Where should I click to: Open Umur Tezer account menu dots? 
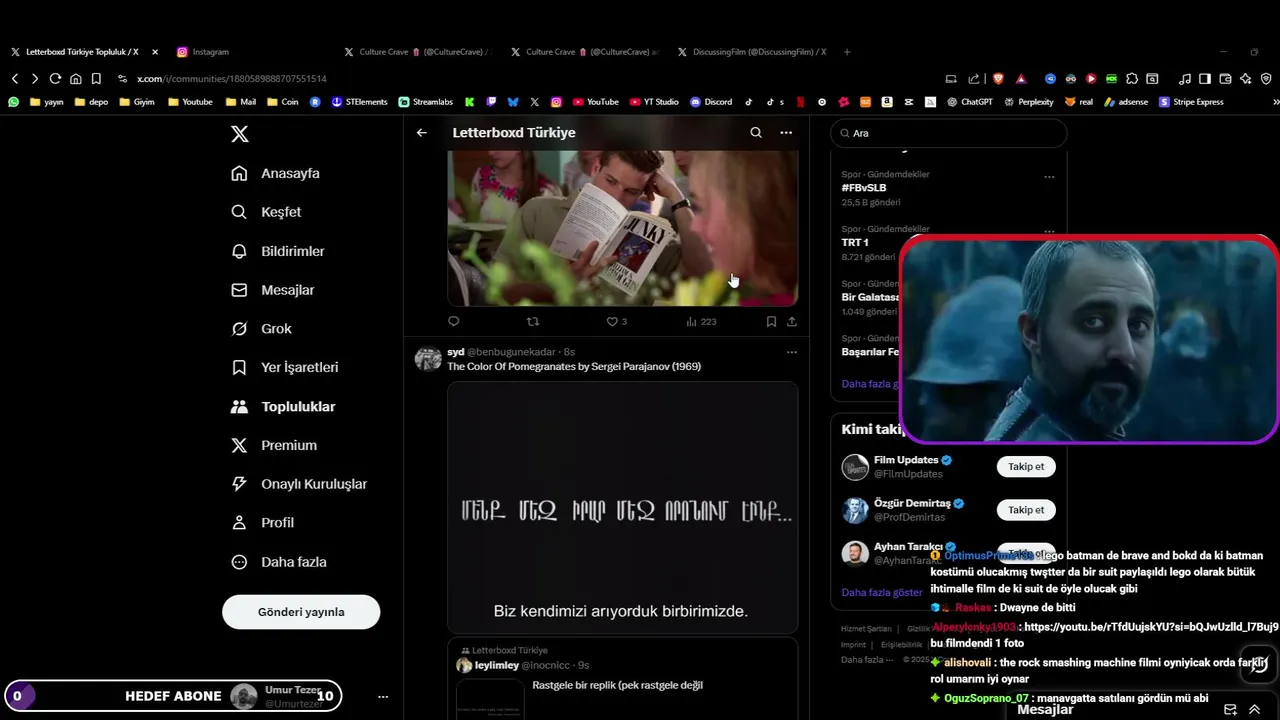(x=383, y=696)
